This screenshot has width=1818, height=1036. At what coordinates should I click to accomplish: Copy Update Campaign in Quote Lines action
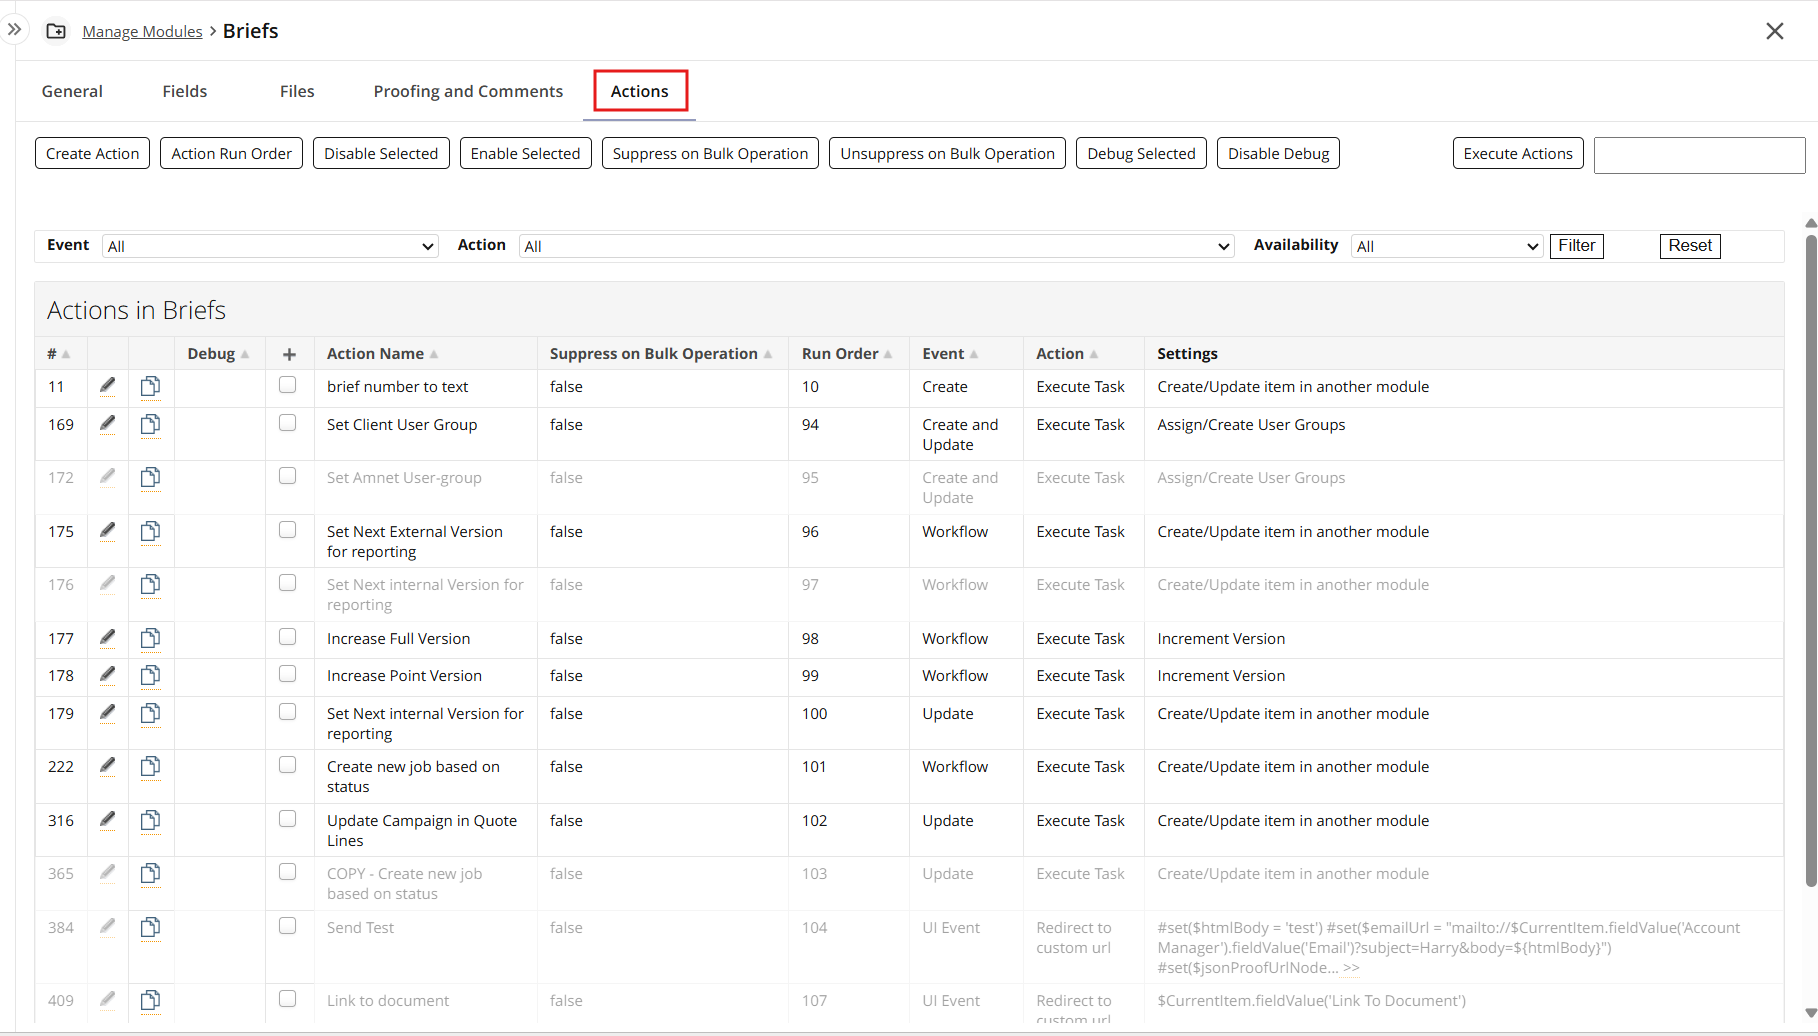pos(150,820)
